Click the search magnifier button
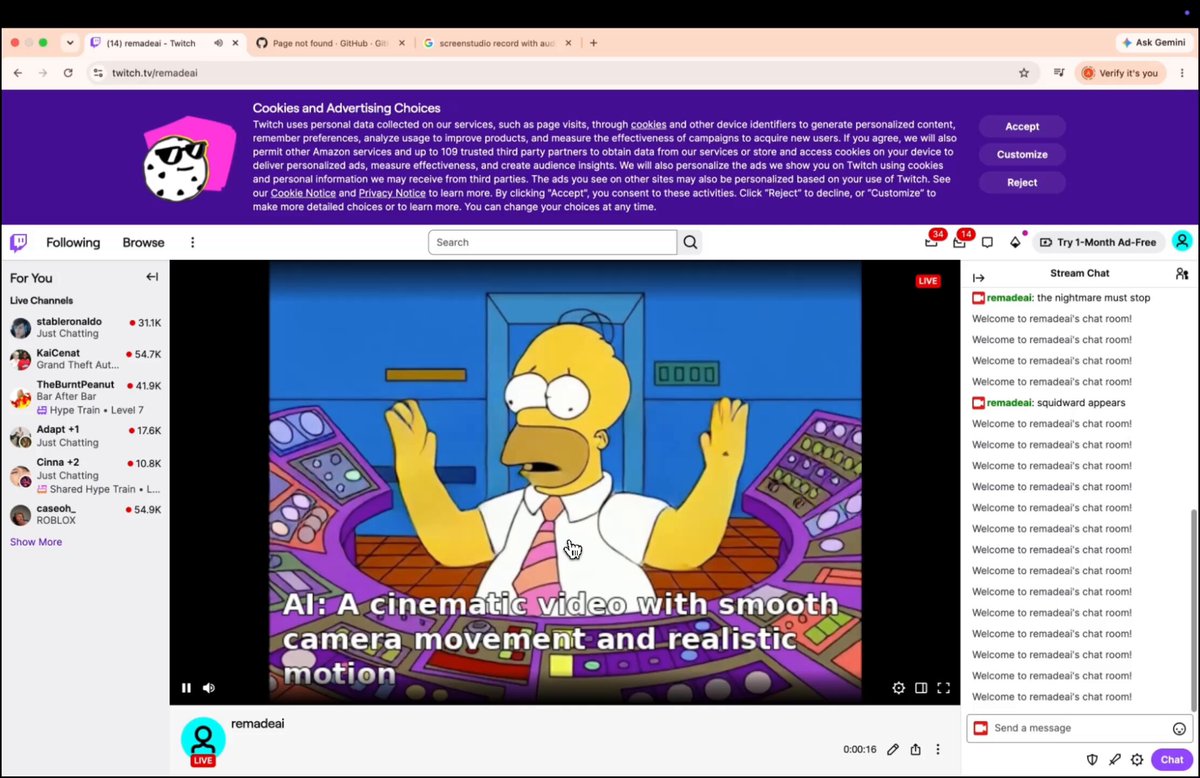1200x778 pixels. [690, 242]
